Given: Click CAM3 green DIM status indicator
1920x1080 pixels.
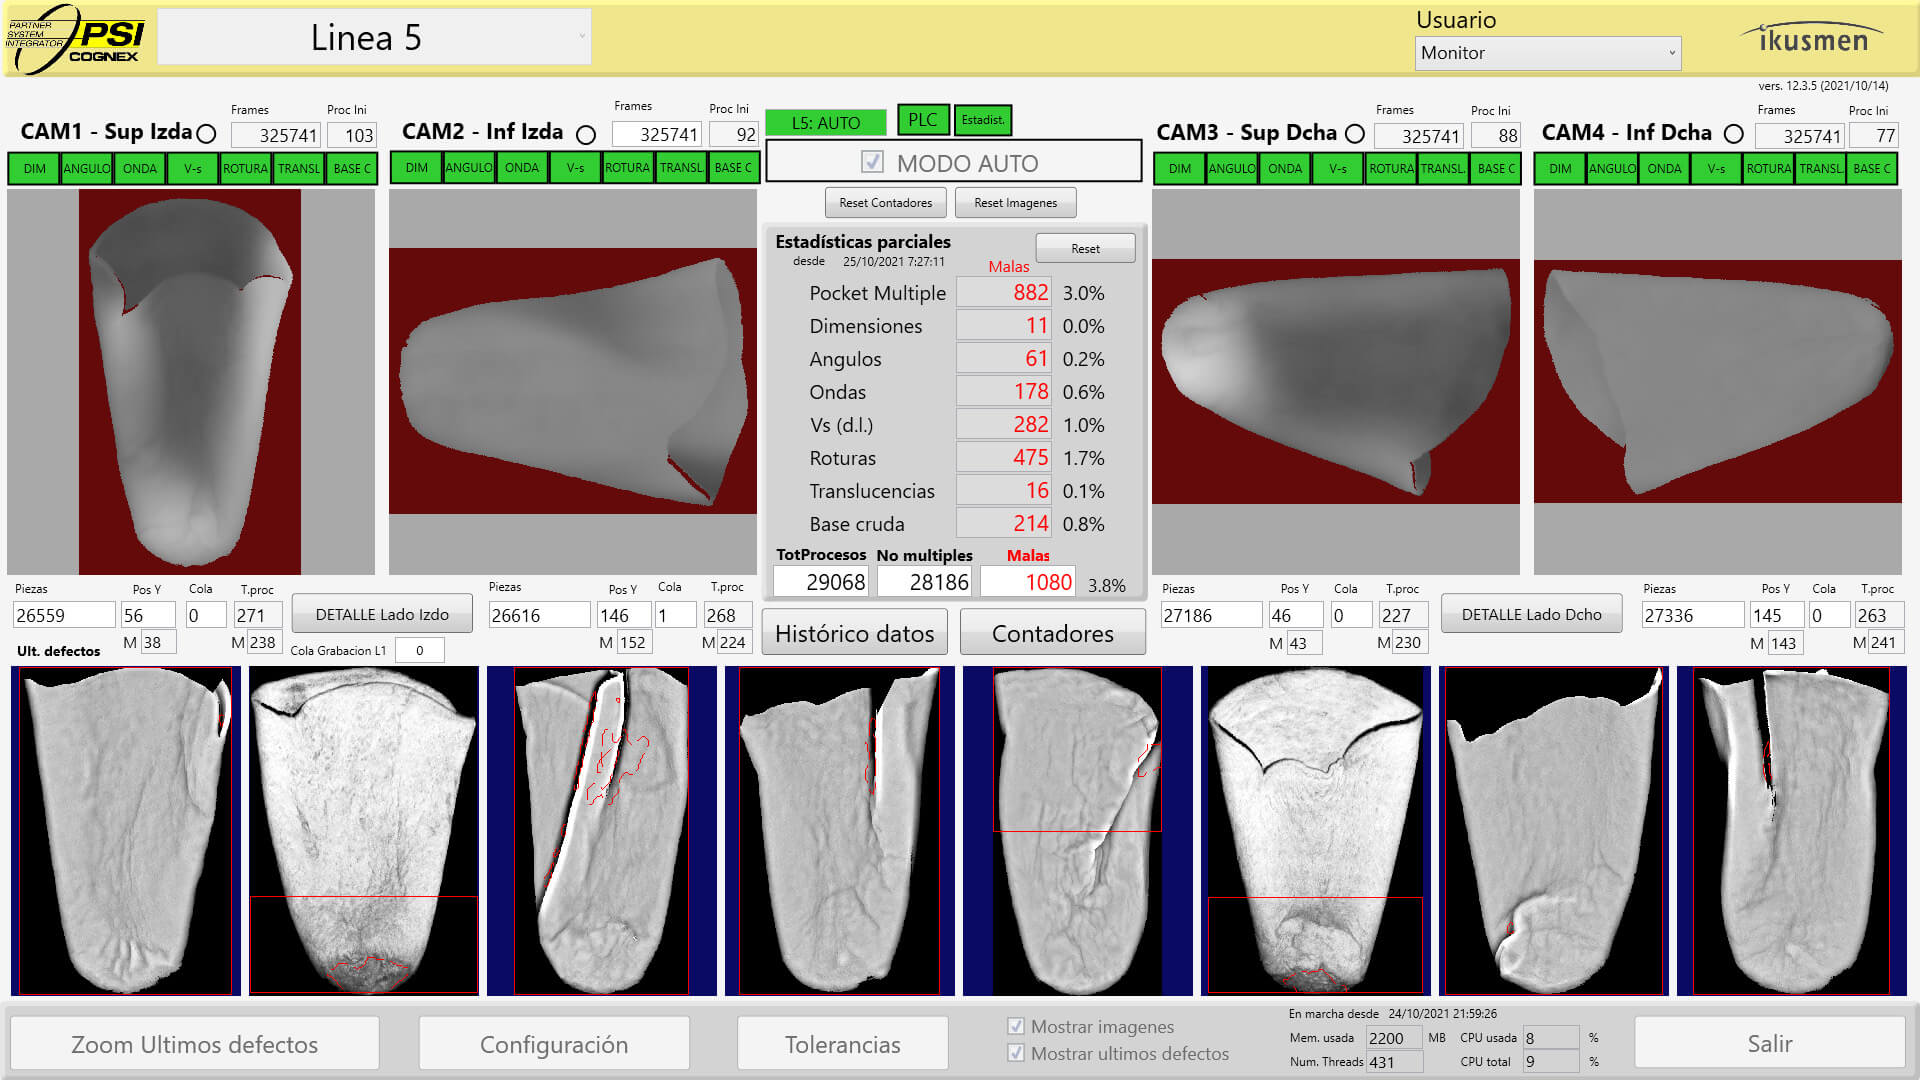Looking at the screenshot, I should click(1179, 168).
